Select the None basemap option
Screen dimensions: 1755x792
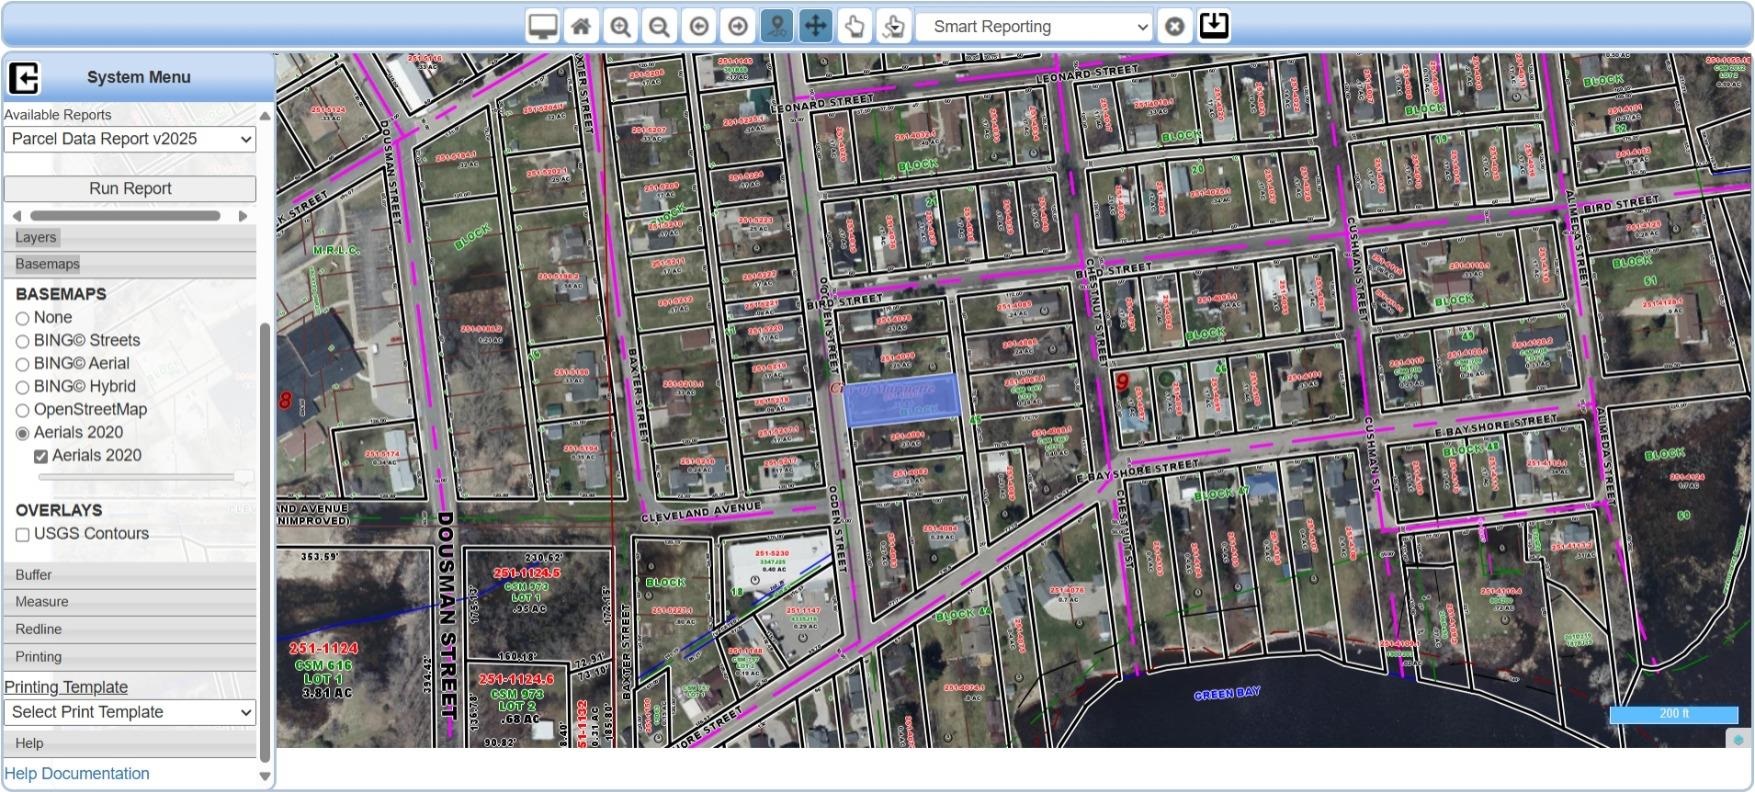click(x=22, y=318)
